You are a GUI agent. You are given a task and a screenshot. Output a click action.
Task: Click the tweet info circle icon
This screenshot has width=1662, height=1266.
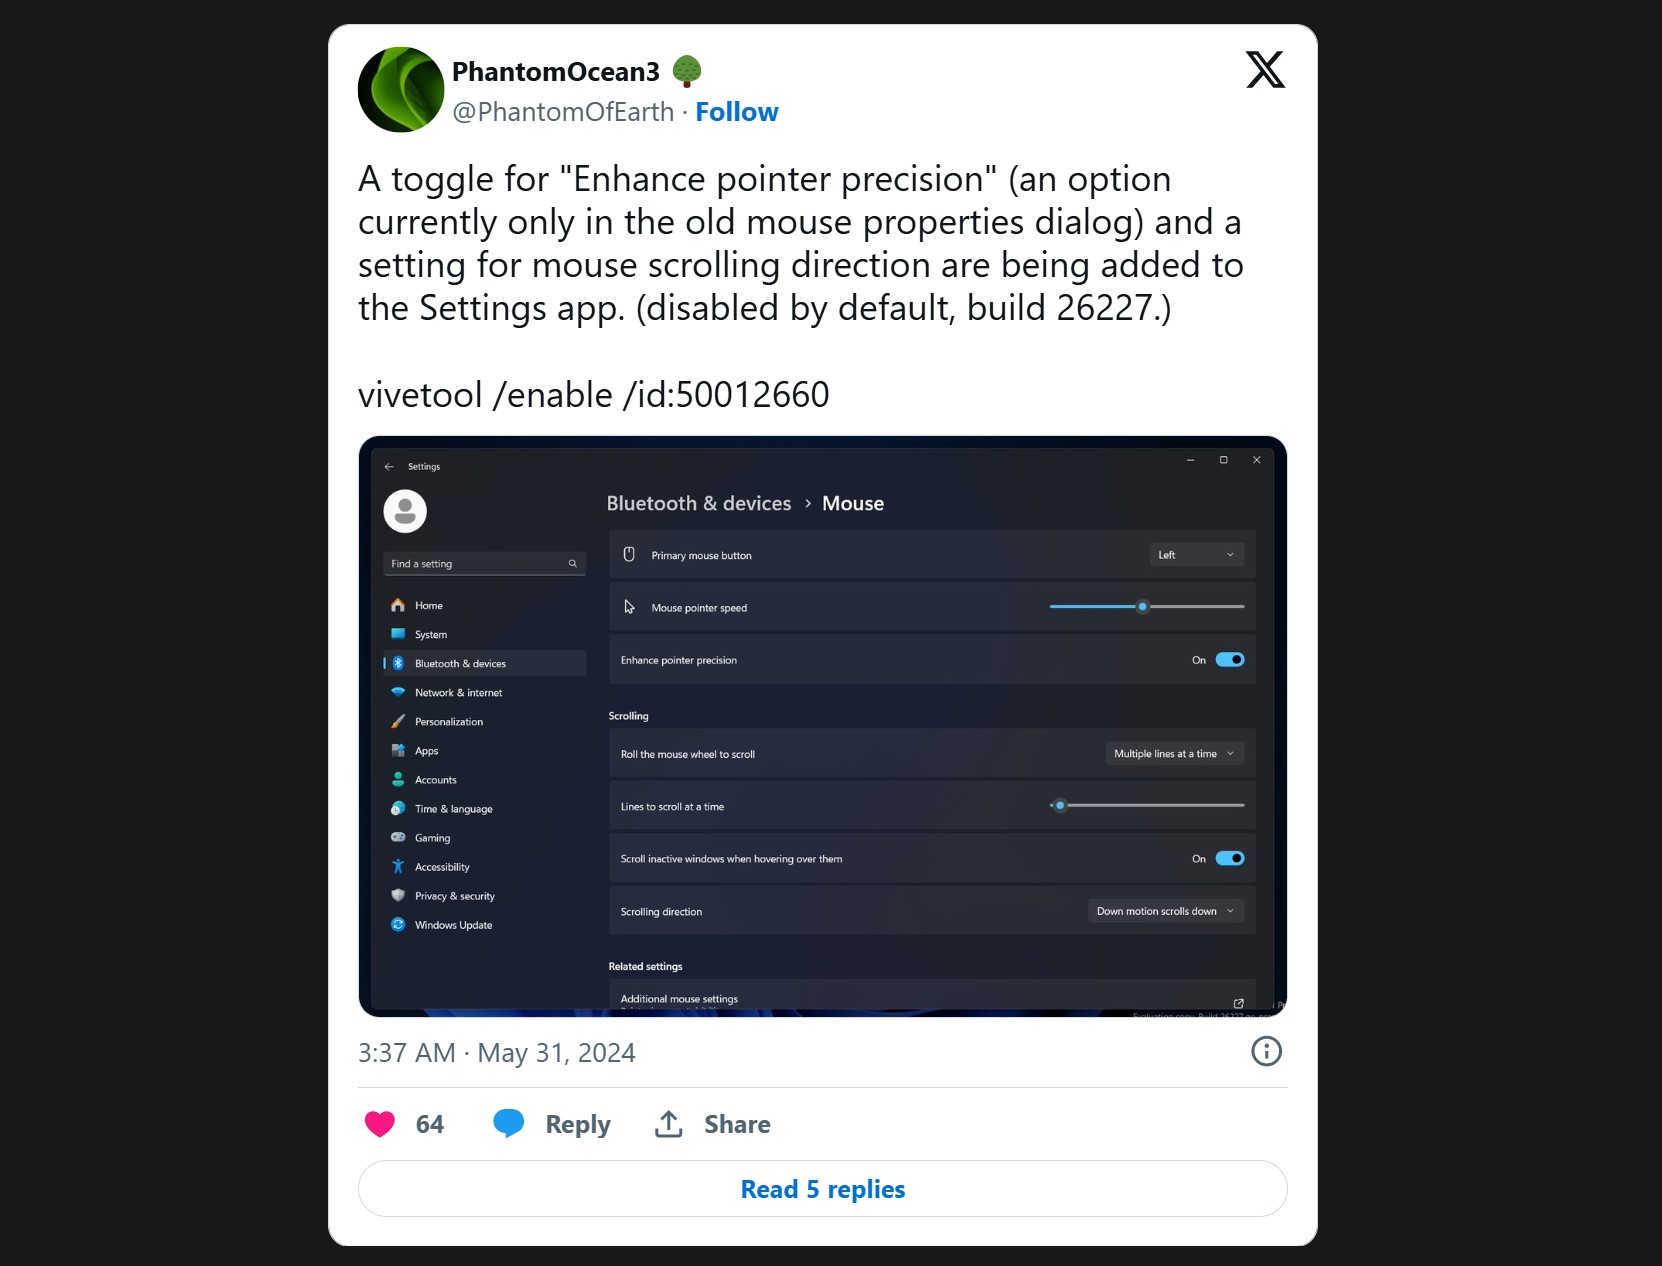tap(1266, 1051)
